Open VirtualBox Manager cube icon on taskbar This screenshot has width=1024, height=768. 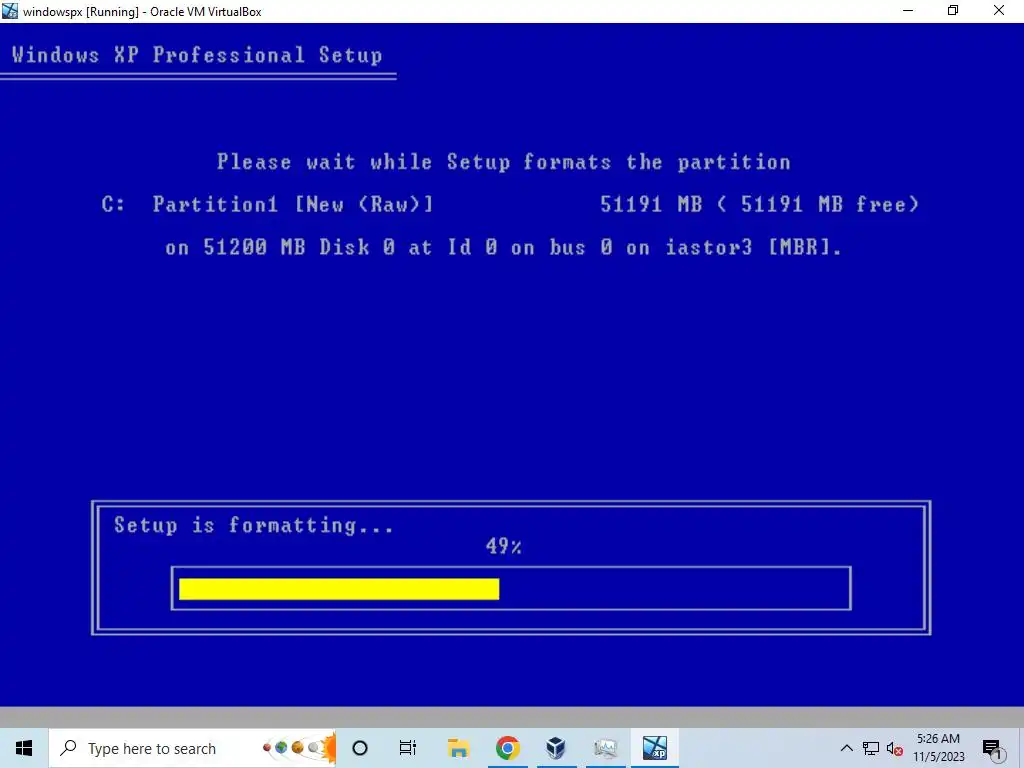tap(556, 748)
